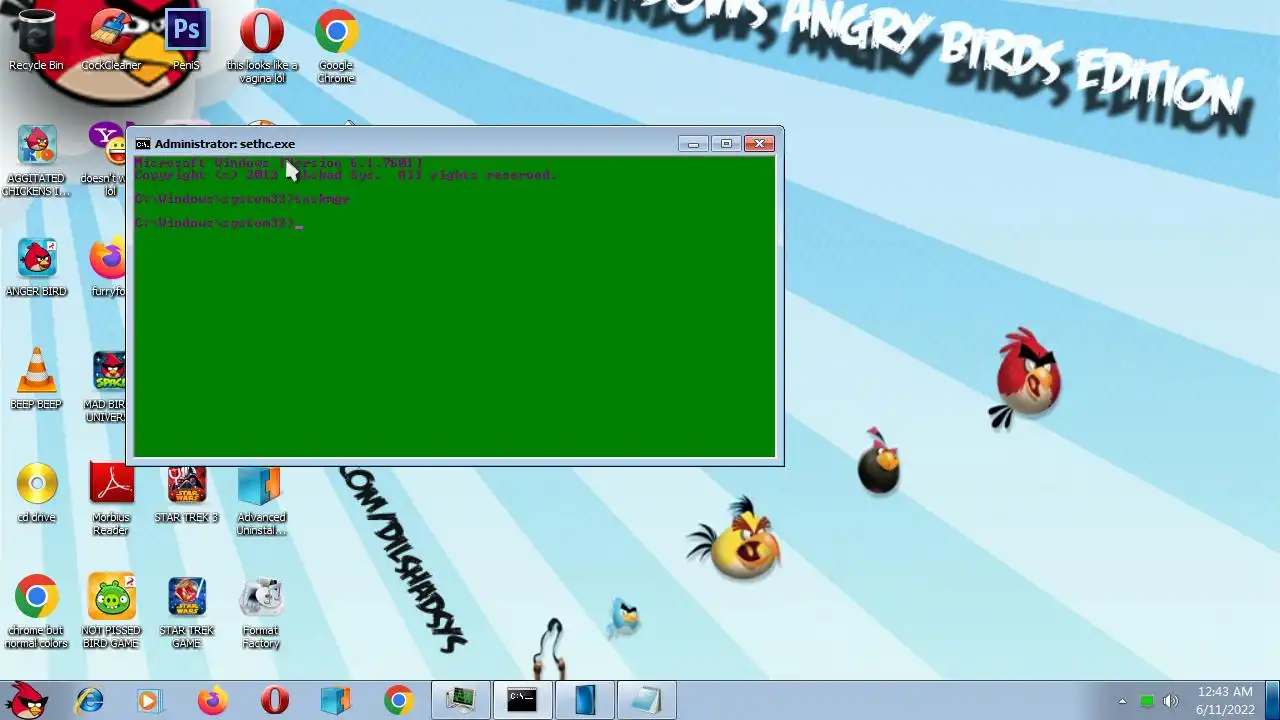Close the Administrator: sethc.exe window
The width and height of the screenshot is (1280, 720).
tap(759, 144)
